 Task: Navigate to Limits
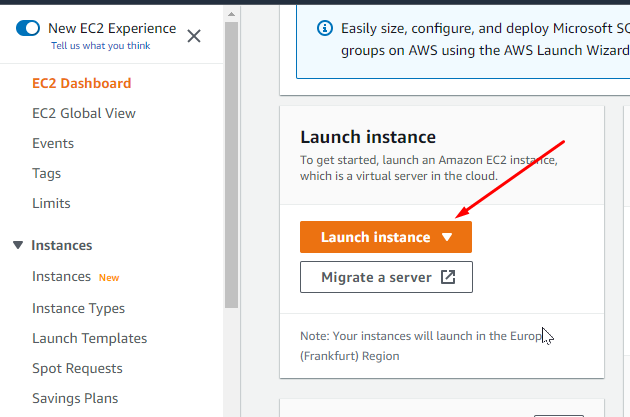click(x=51, y=203)
